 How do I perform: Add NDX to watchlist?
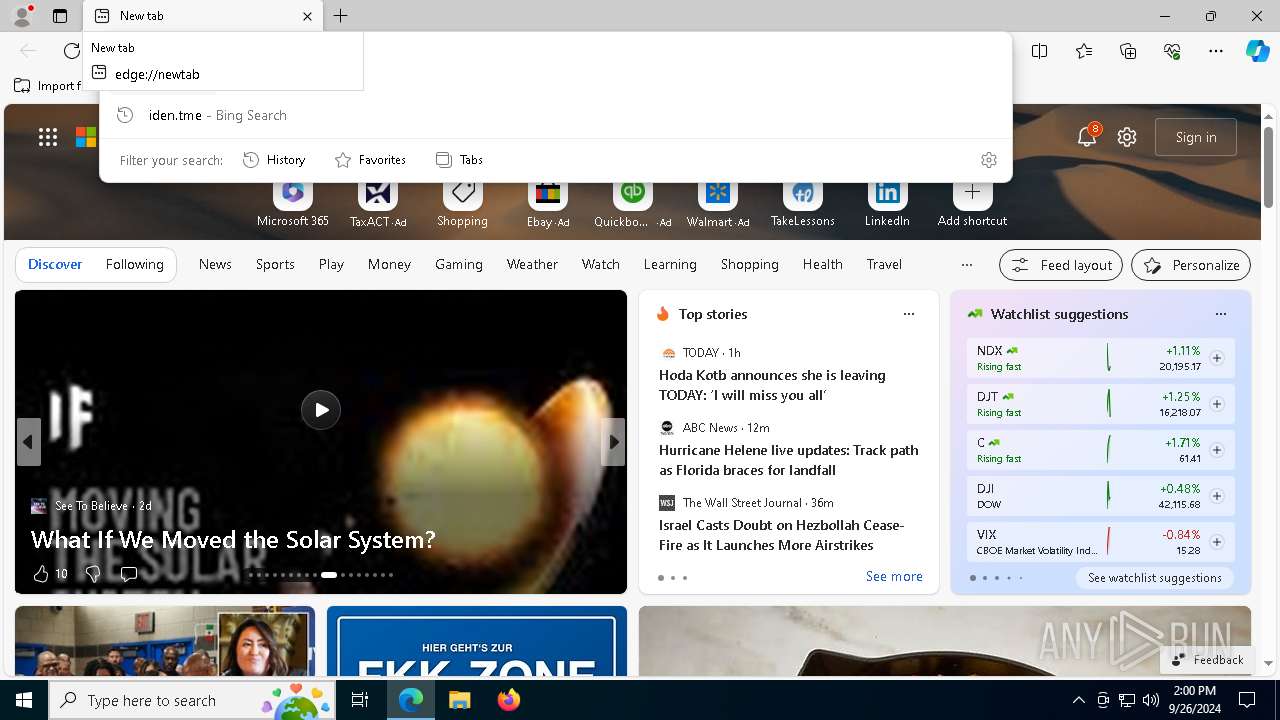tap(1217, 358)
